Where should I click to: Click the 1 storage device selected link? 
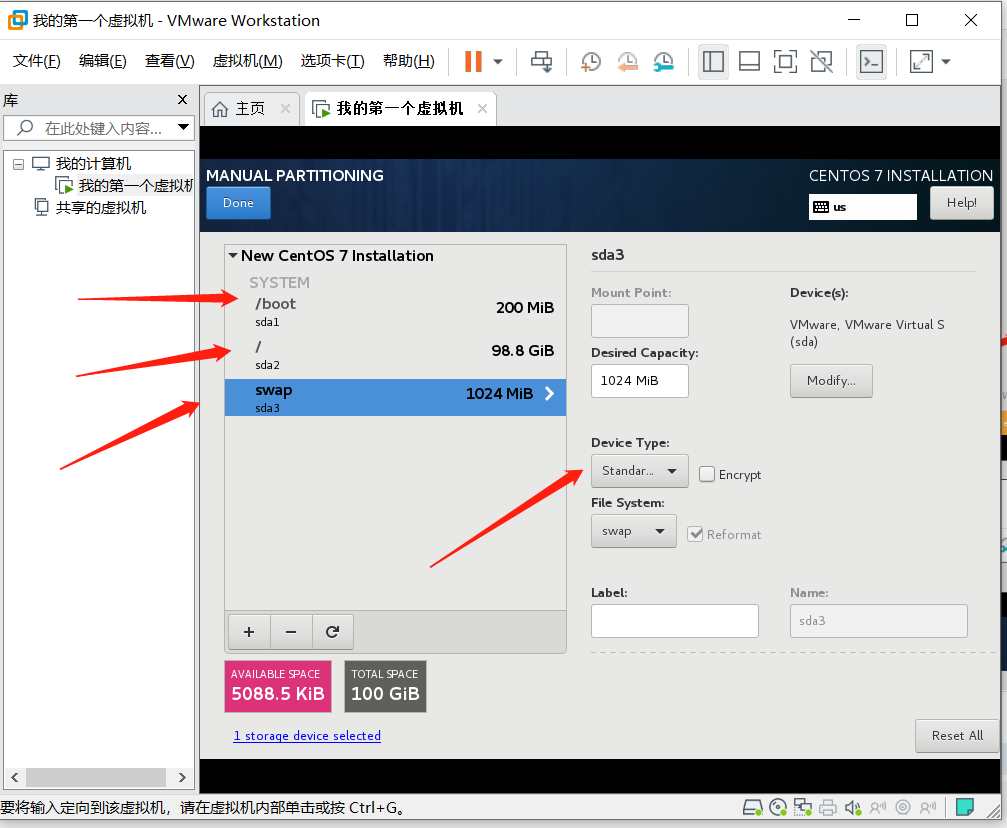click(307, 736)
